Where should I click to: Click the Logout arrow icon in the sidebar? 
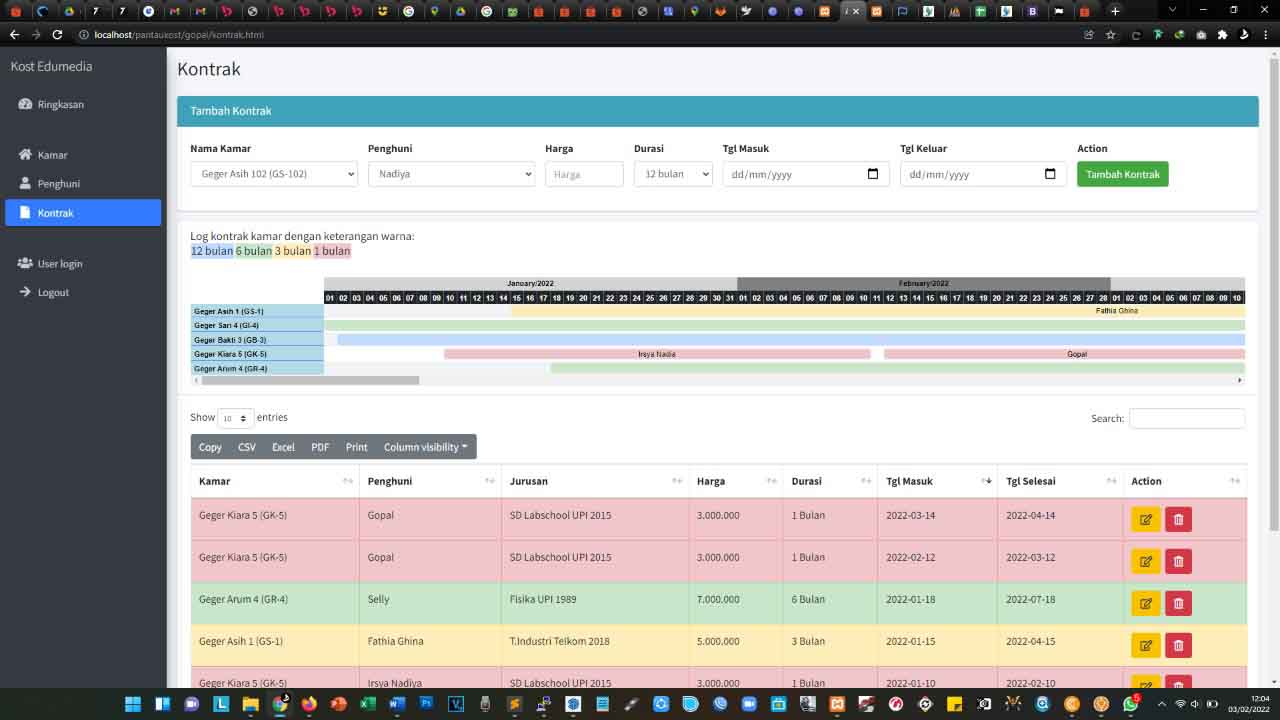[x=25, y=292]
